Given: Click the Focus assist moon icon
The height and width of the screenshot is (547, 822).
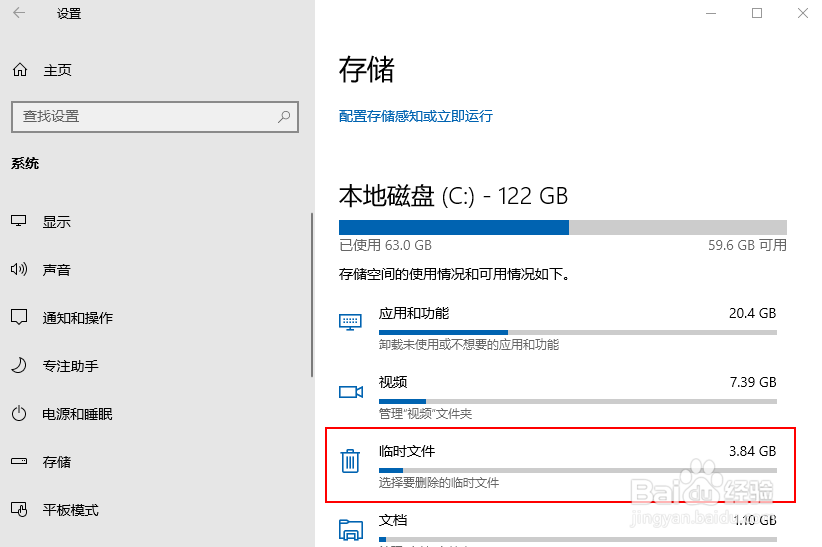Looking at the screenshot, I should click(x=19, y=366).
